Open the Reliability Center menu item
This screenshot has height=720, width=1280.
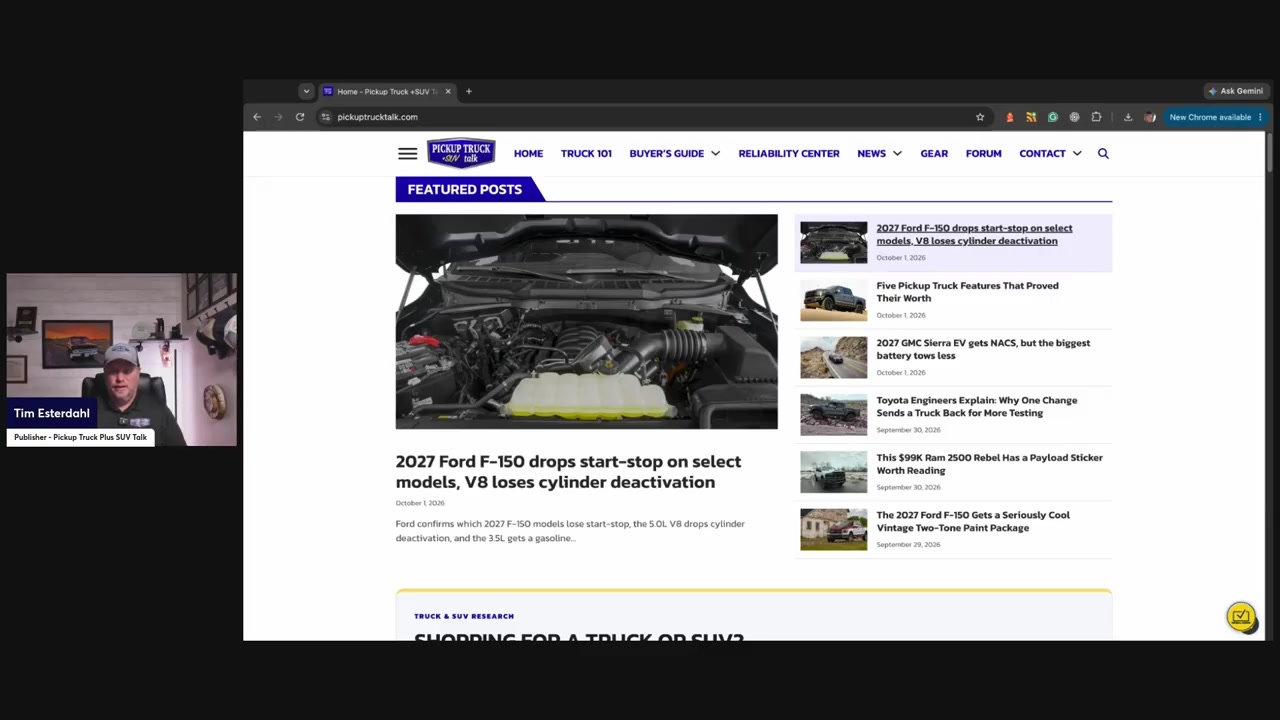click(789, 154)
